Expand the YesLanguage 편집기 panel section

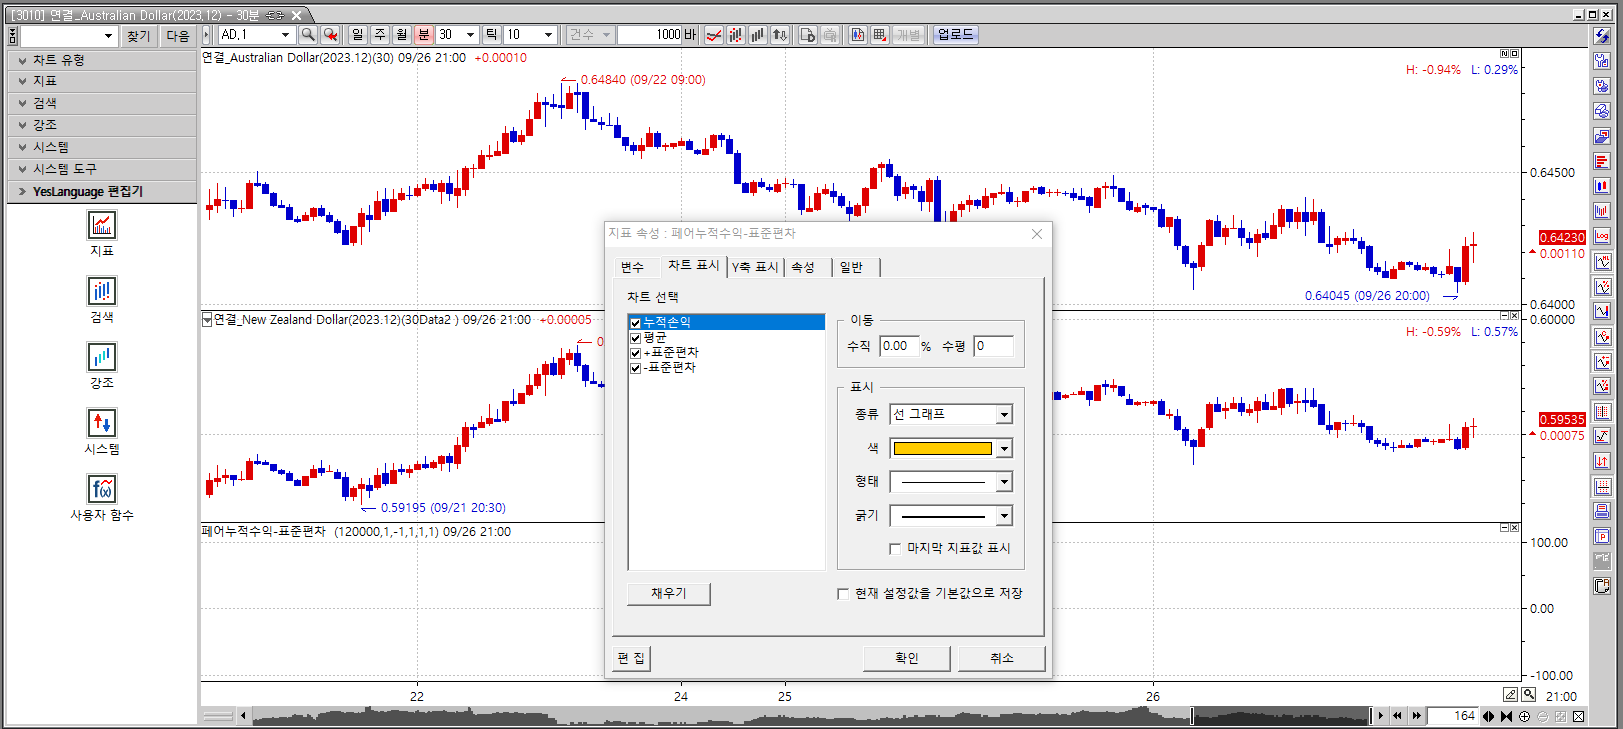pyautogui.click(x=22, y=191)
